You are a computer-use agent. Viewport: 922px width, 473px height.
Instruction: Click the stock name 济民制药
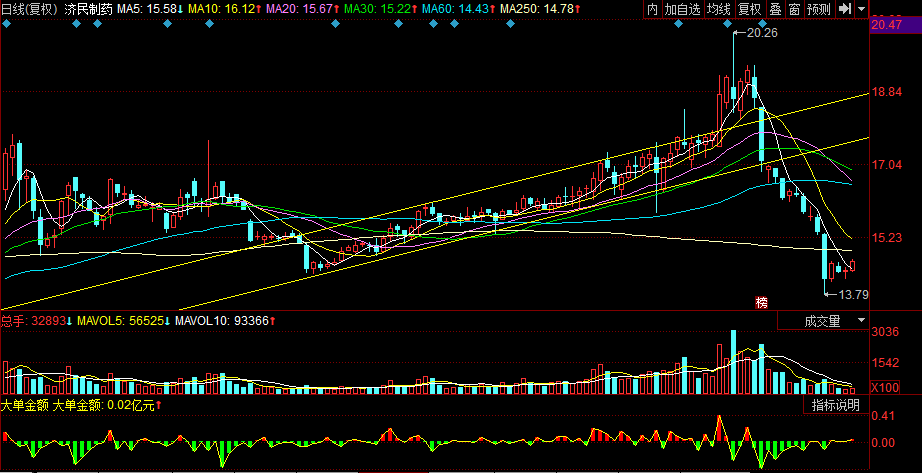(x=88, y=9)
